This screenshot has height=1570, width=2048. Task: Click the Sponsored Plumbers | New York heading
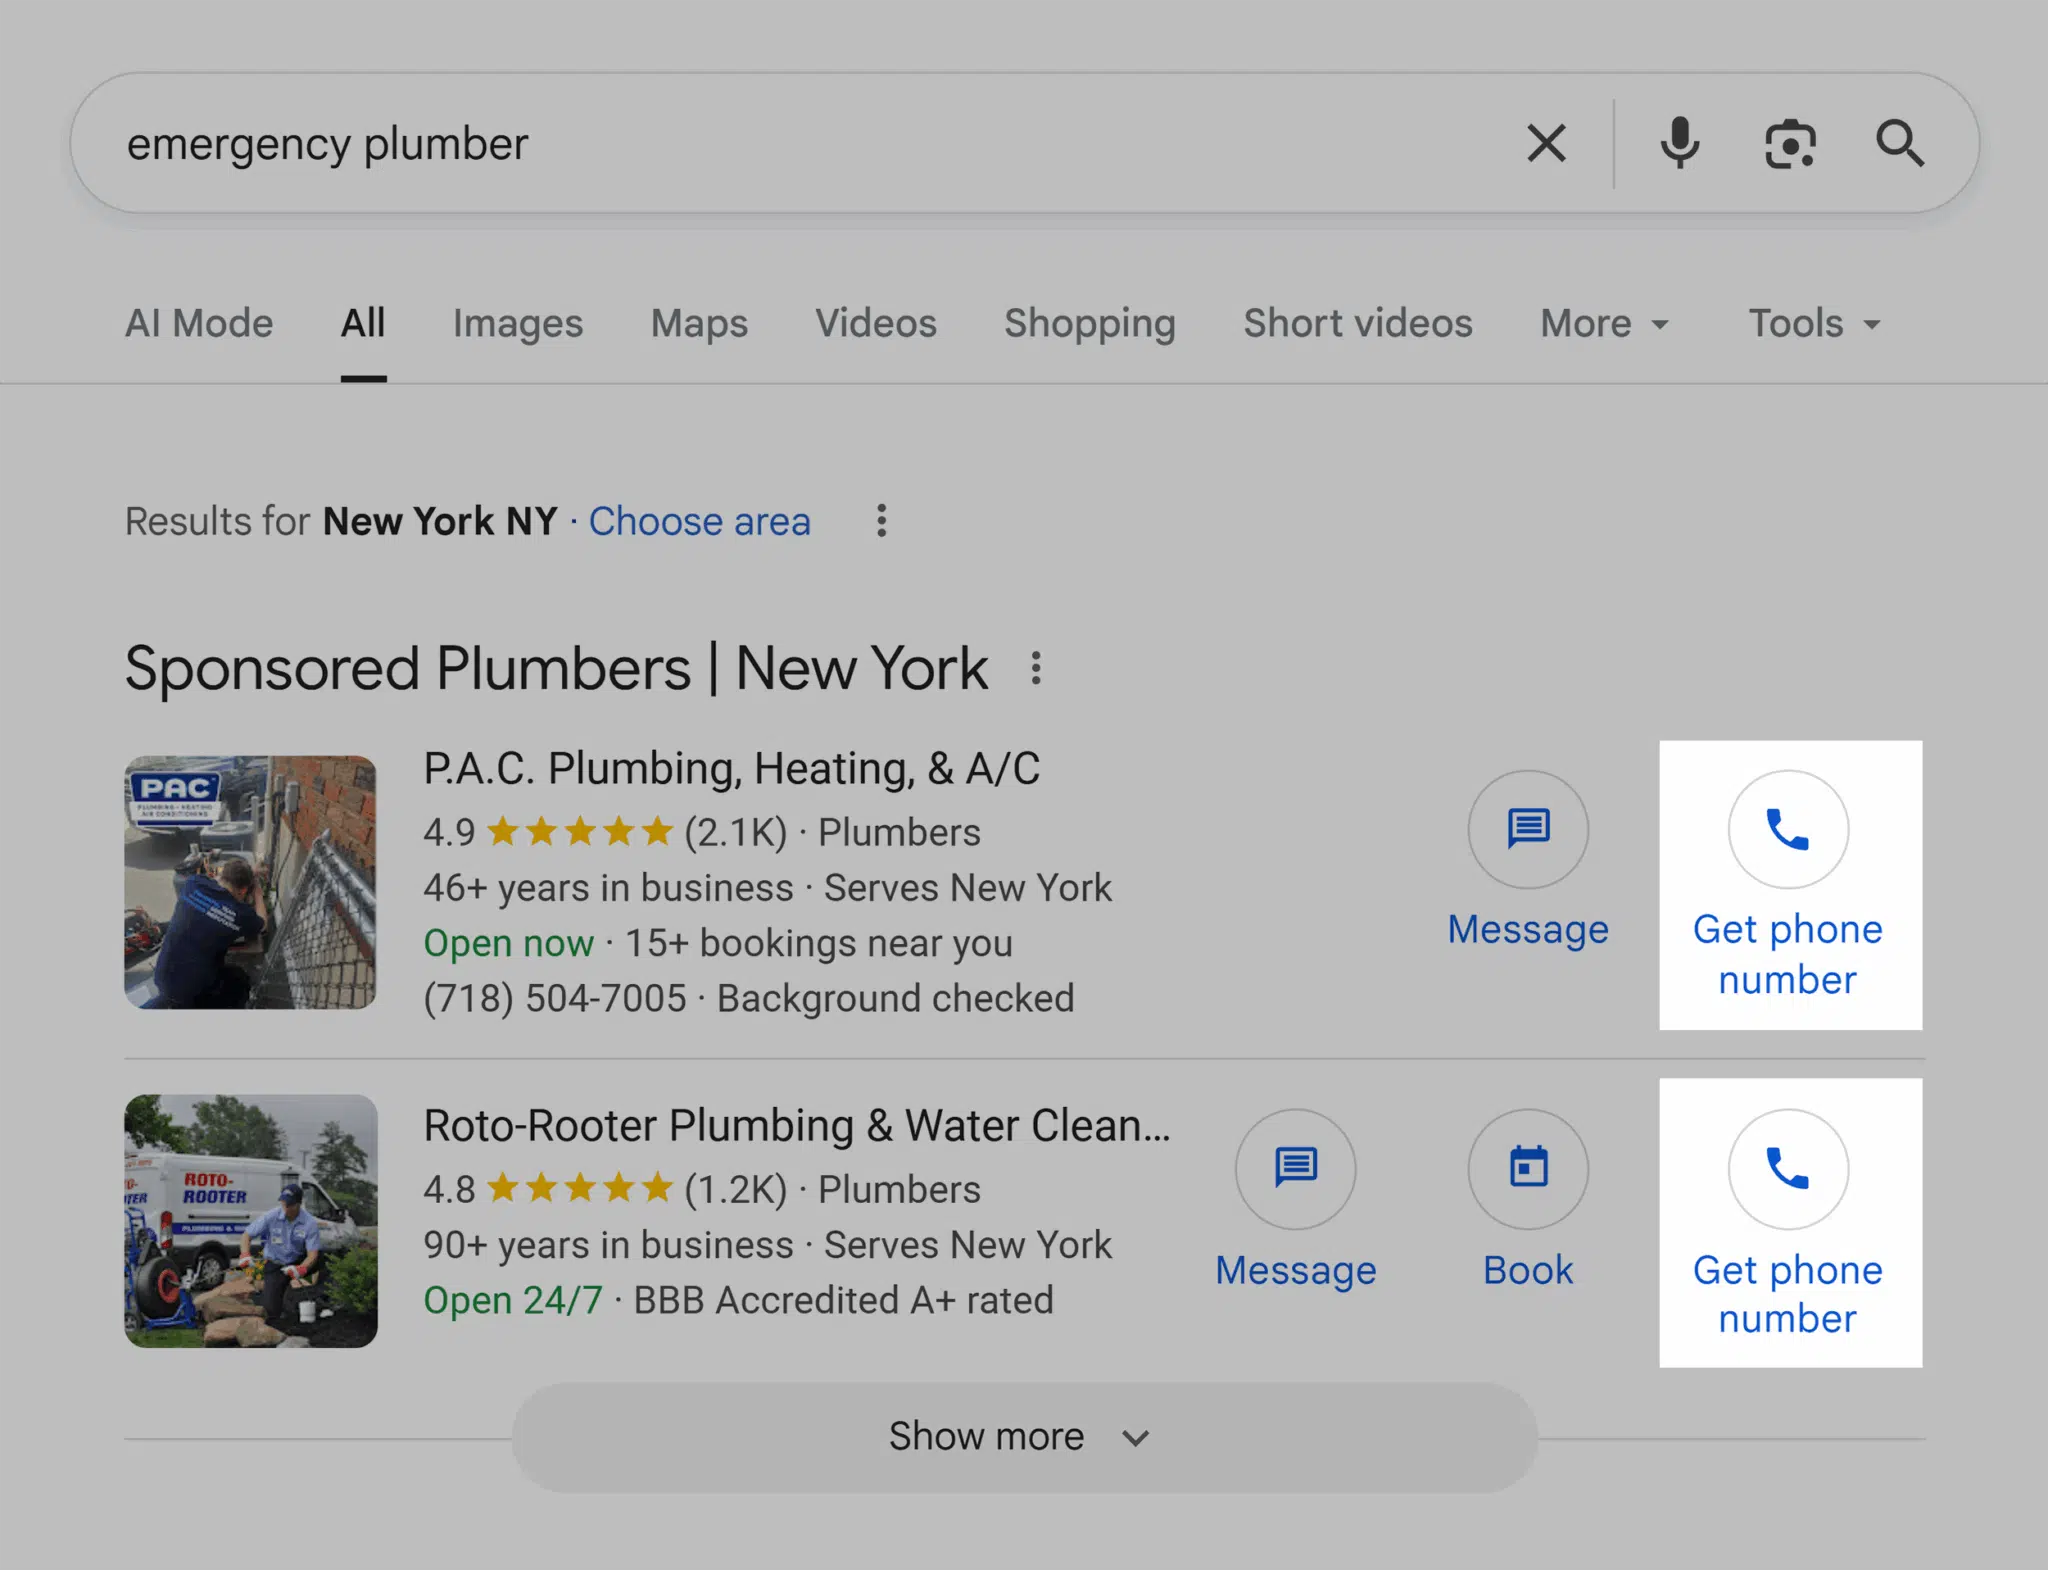[x=556, y=668]
